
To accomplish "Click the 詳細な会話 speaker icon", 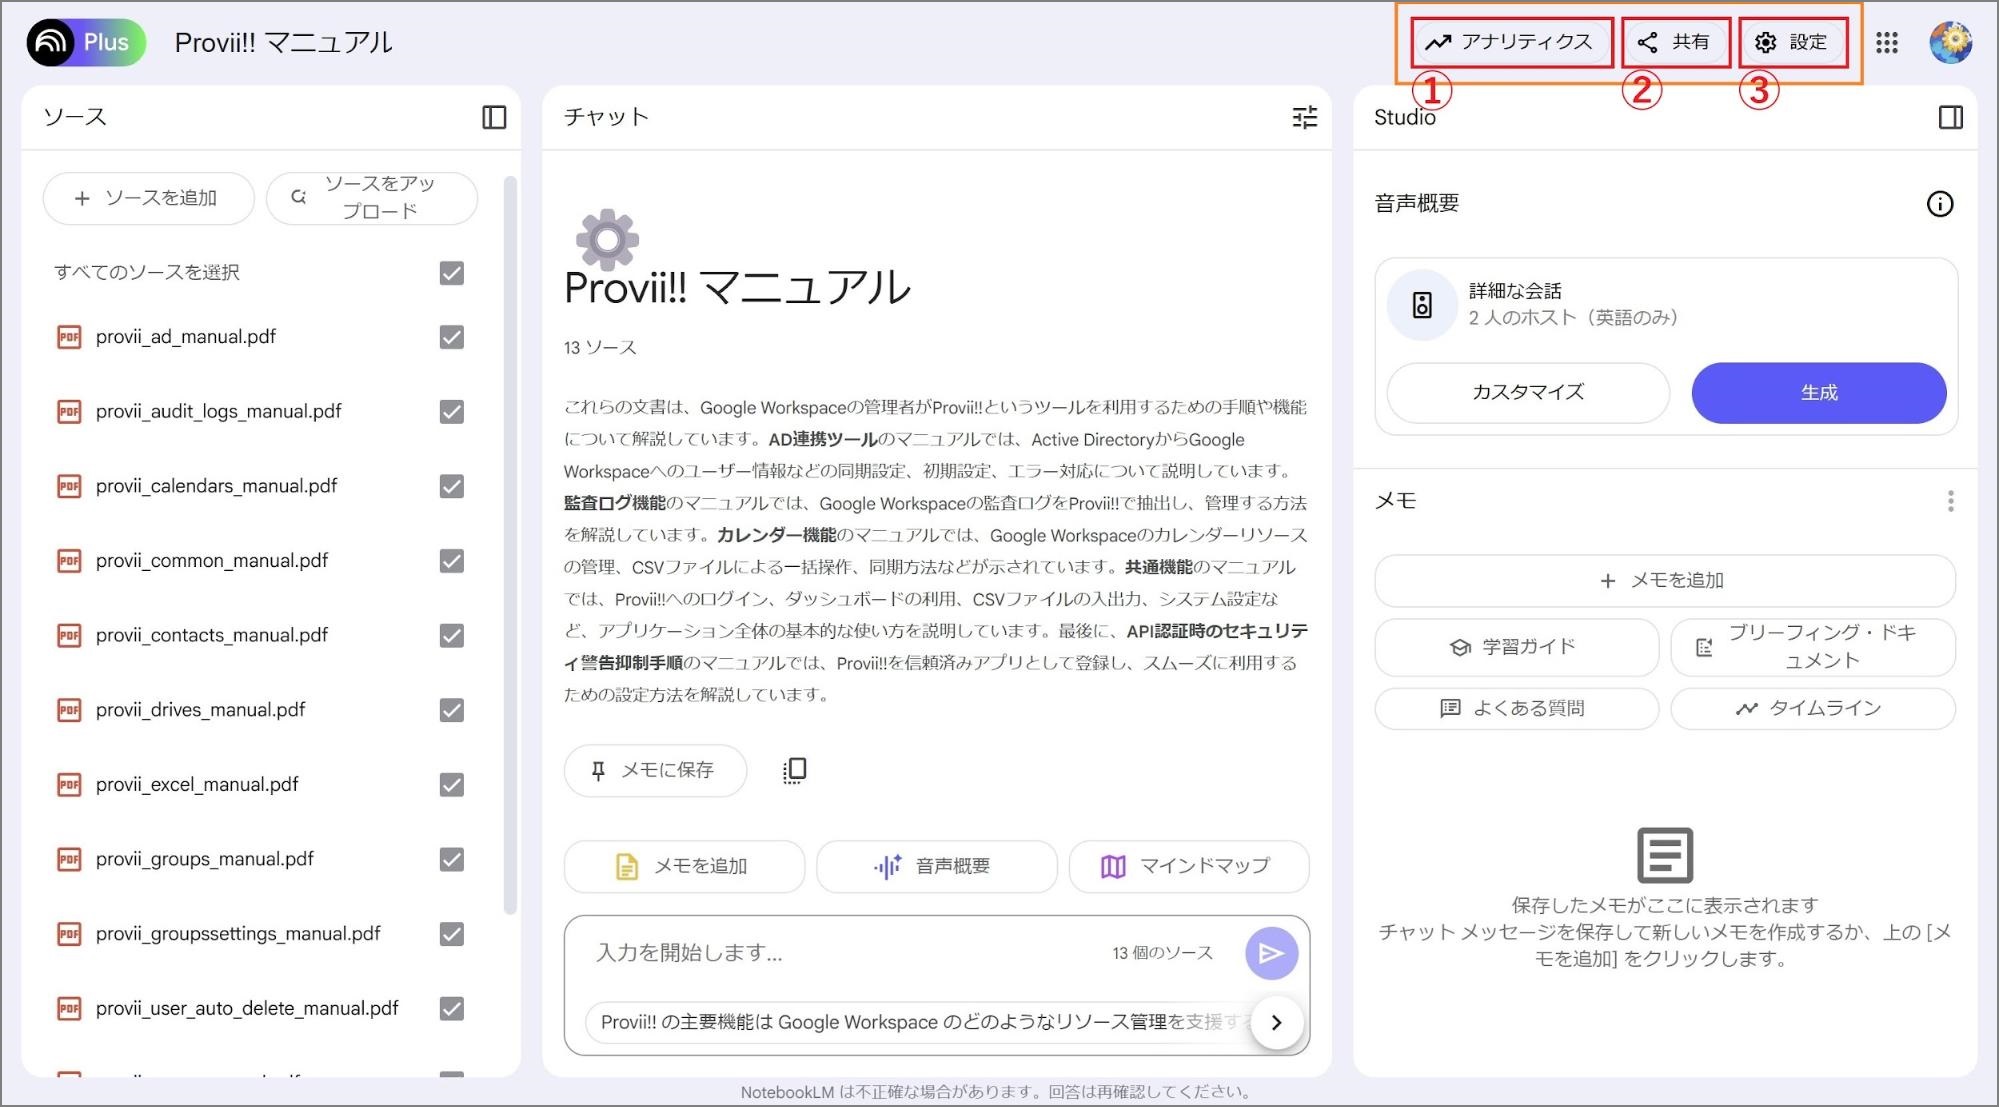I will tap(1421, 305).
